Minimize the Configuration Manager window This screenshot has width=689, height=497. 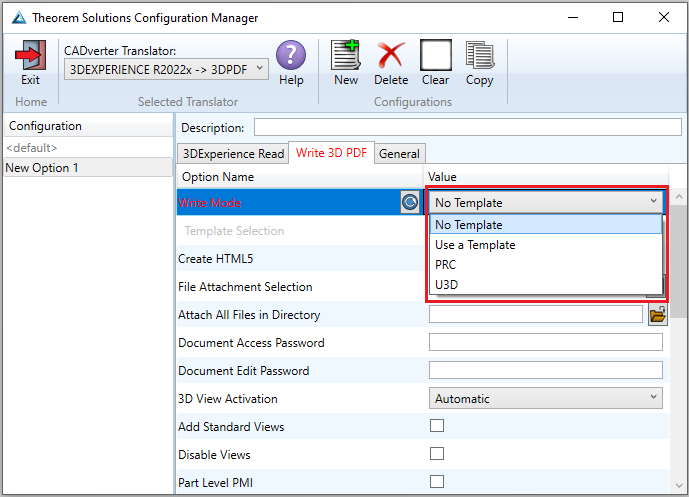[x=573, y=18]
